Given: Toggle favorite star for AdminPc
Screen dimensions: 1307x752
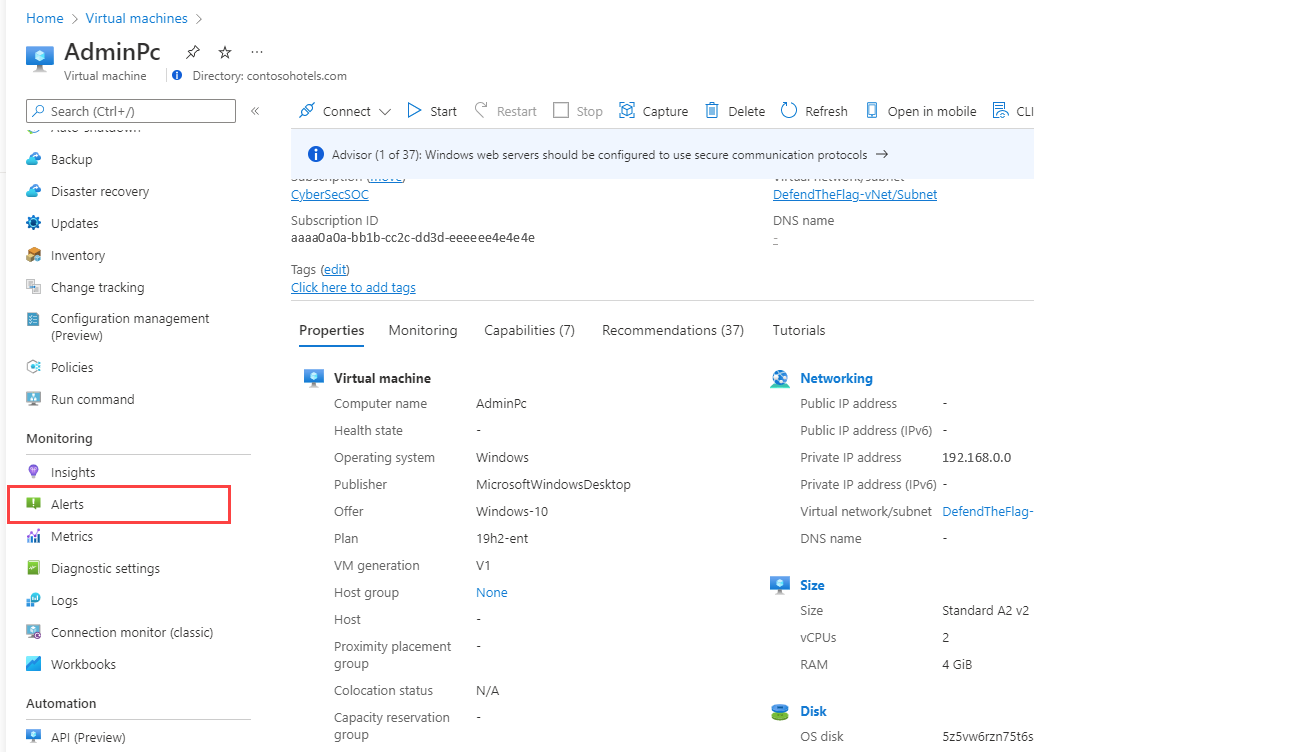Looking at the screenshot, I should pyautogui.click(x=224, y=51).
